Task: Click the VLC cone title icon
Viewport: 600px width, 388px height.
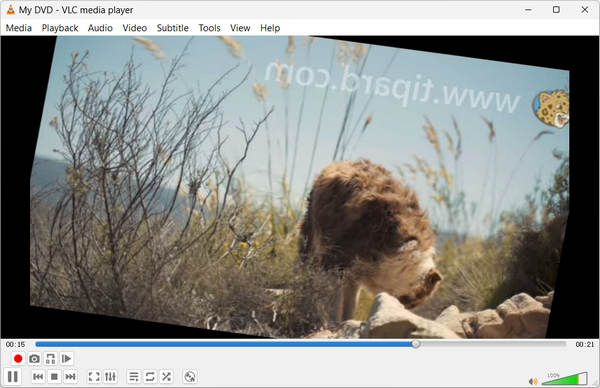Action: (10, 10)
